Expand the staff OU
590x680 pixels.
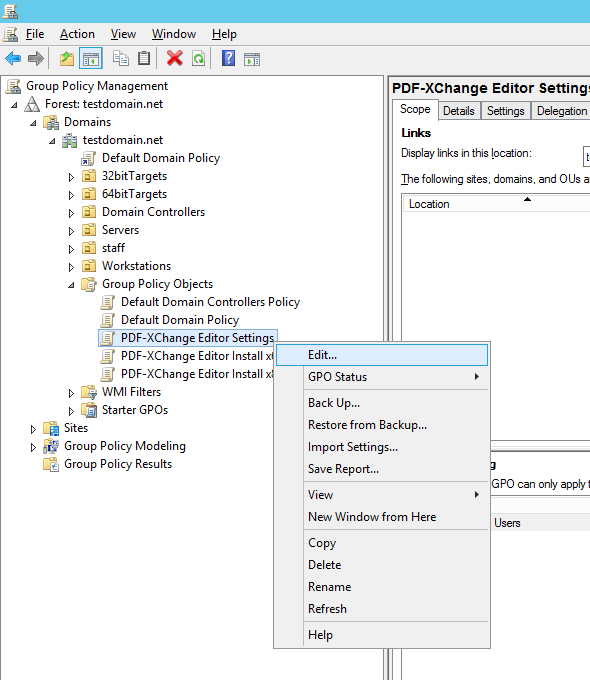pos(71,249)
